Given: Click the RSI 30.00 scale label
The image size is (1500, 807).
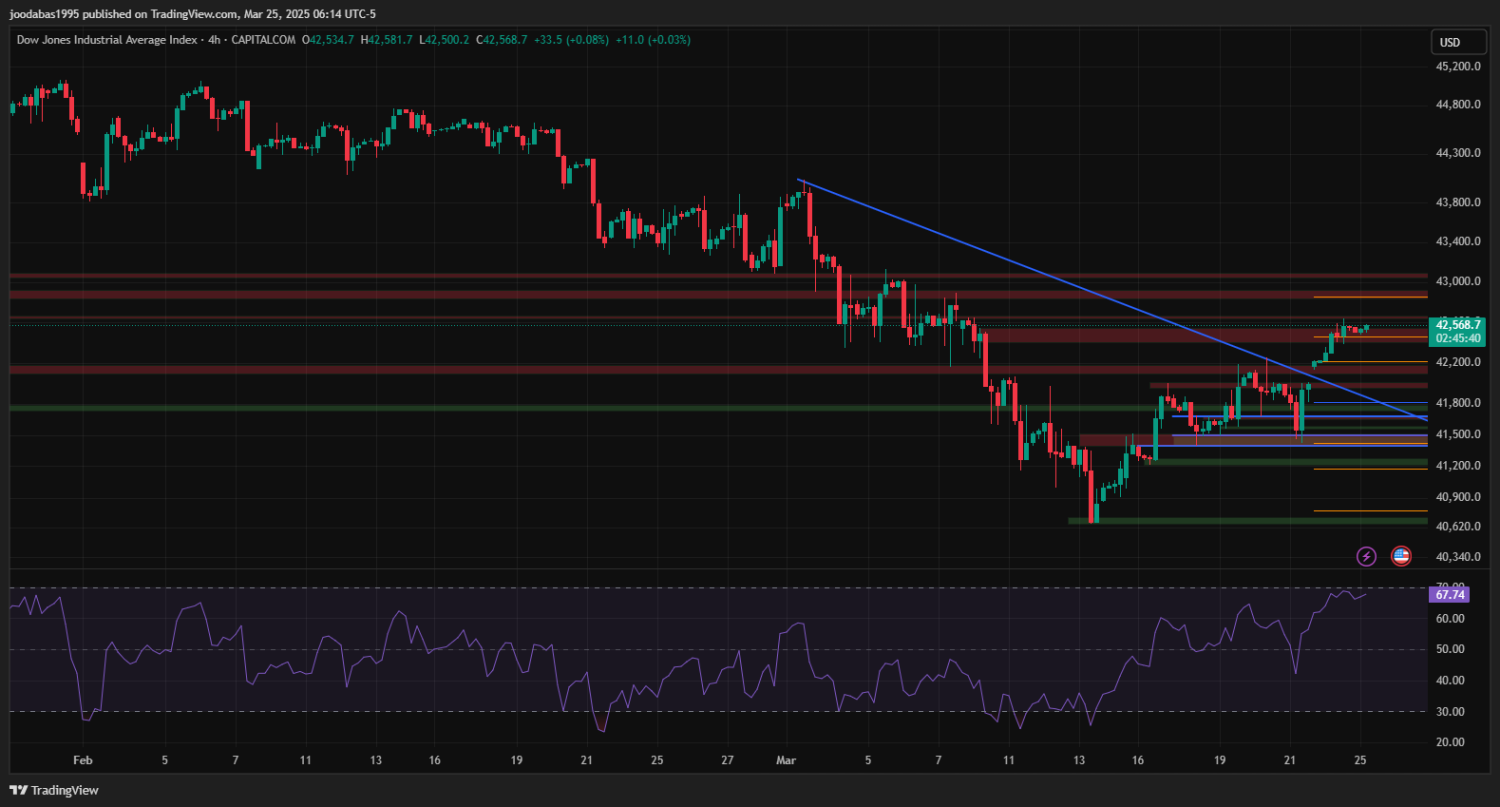Looking at the screenshot, I should click(x=1449, y=711).
